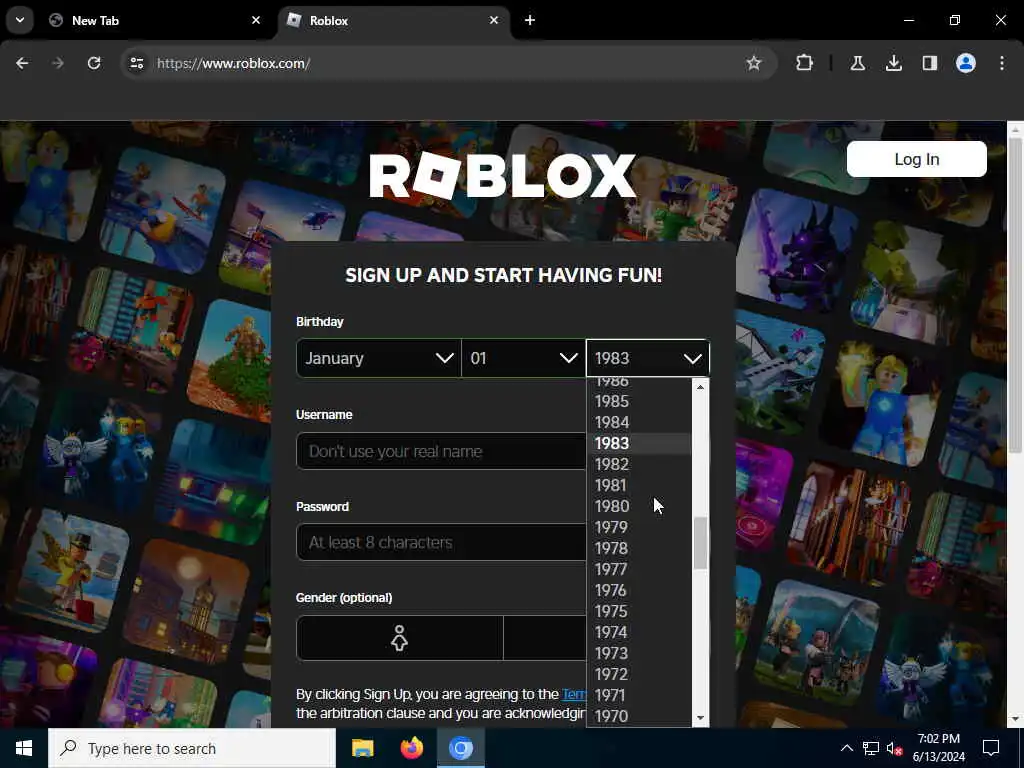Open a new browser tab with plus
The image size is (1024, 768).
(x=530, y=20)
